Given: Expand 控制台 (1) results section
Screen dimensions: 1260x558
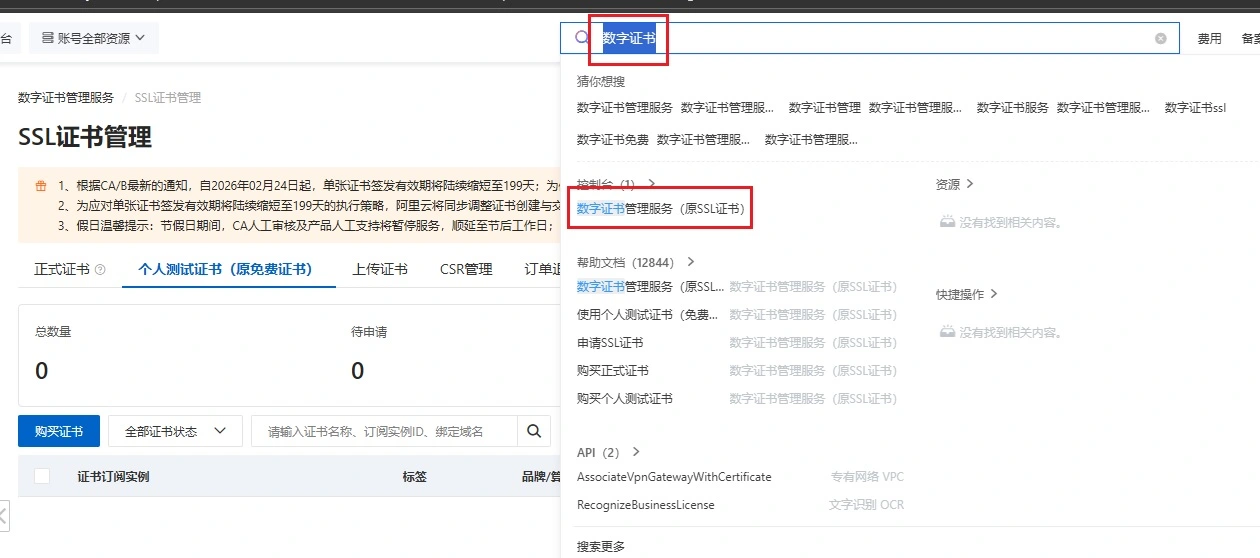Looking at the screenshot, I should pos(652,184).
